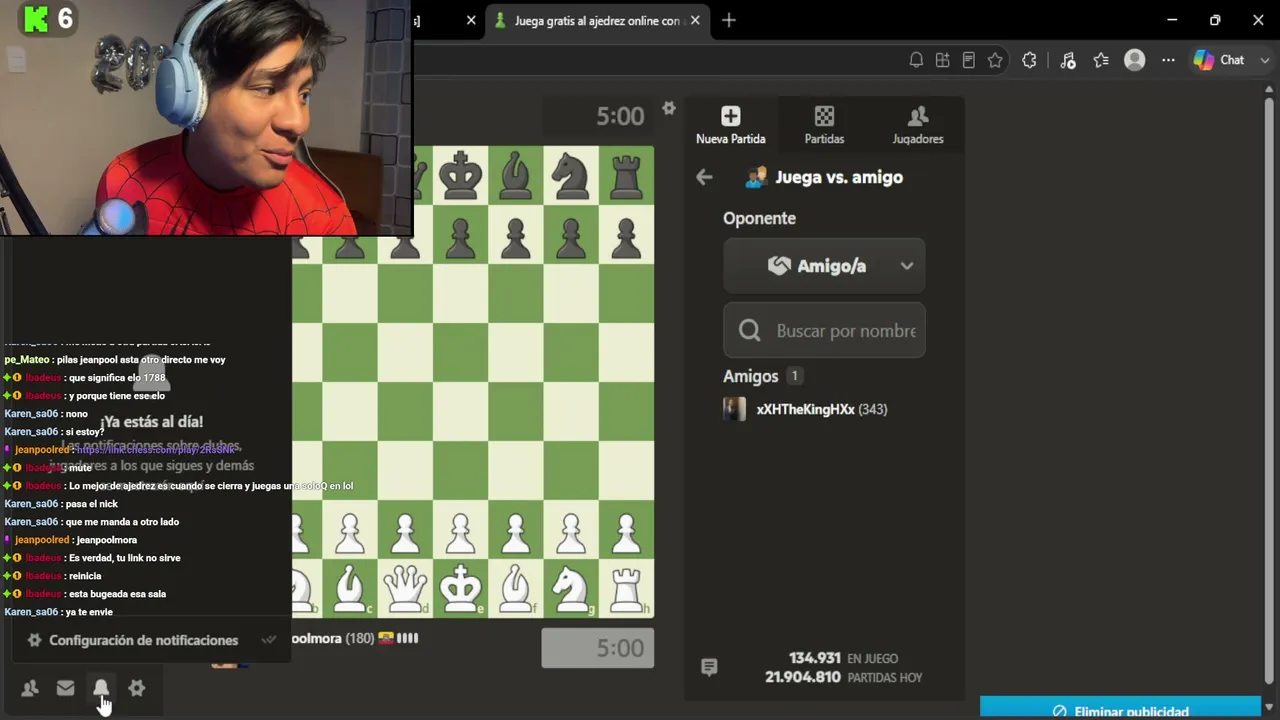The width and height of the screenshot is (1280, 720).
Task: Open the media control music note icon
Action: point(1068,60)
